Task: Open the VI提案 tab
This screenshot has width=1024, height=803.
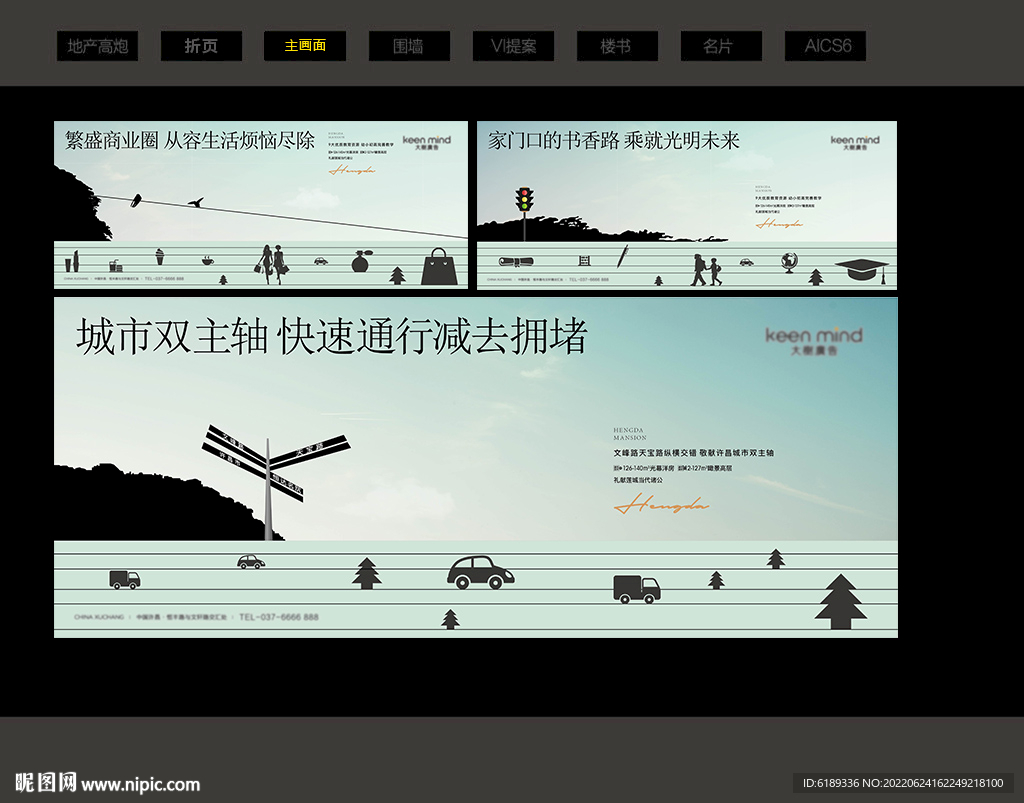Action: click(x=513, y=46)
